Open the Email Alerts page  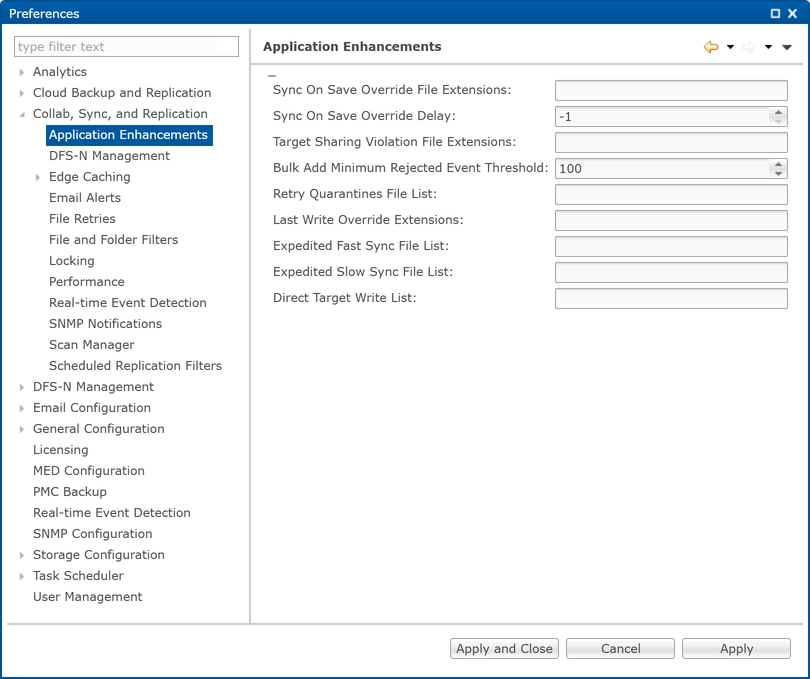pos(85,198)
